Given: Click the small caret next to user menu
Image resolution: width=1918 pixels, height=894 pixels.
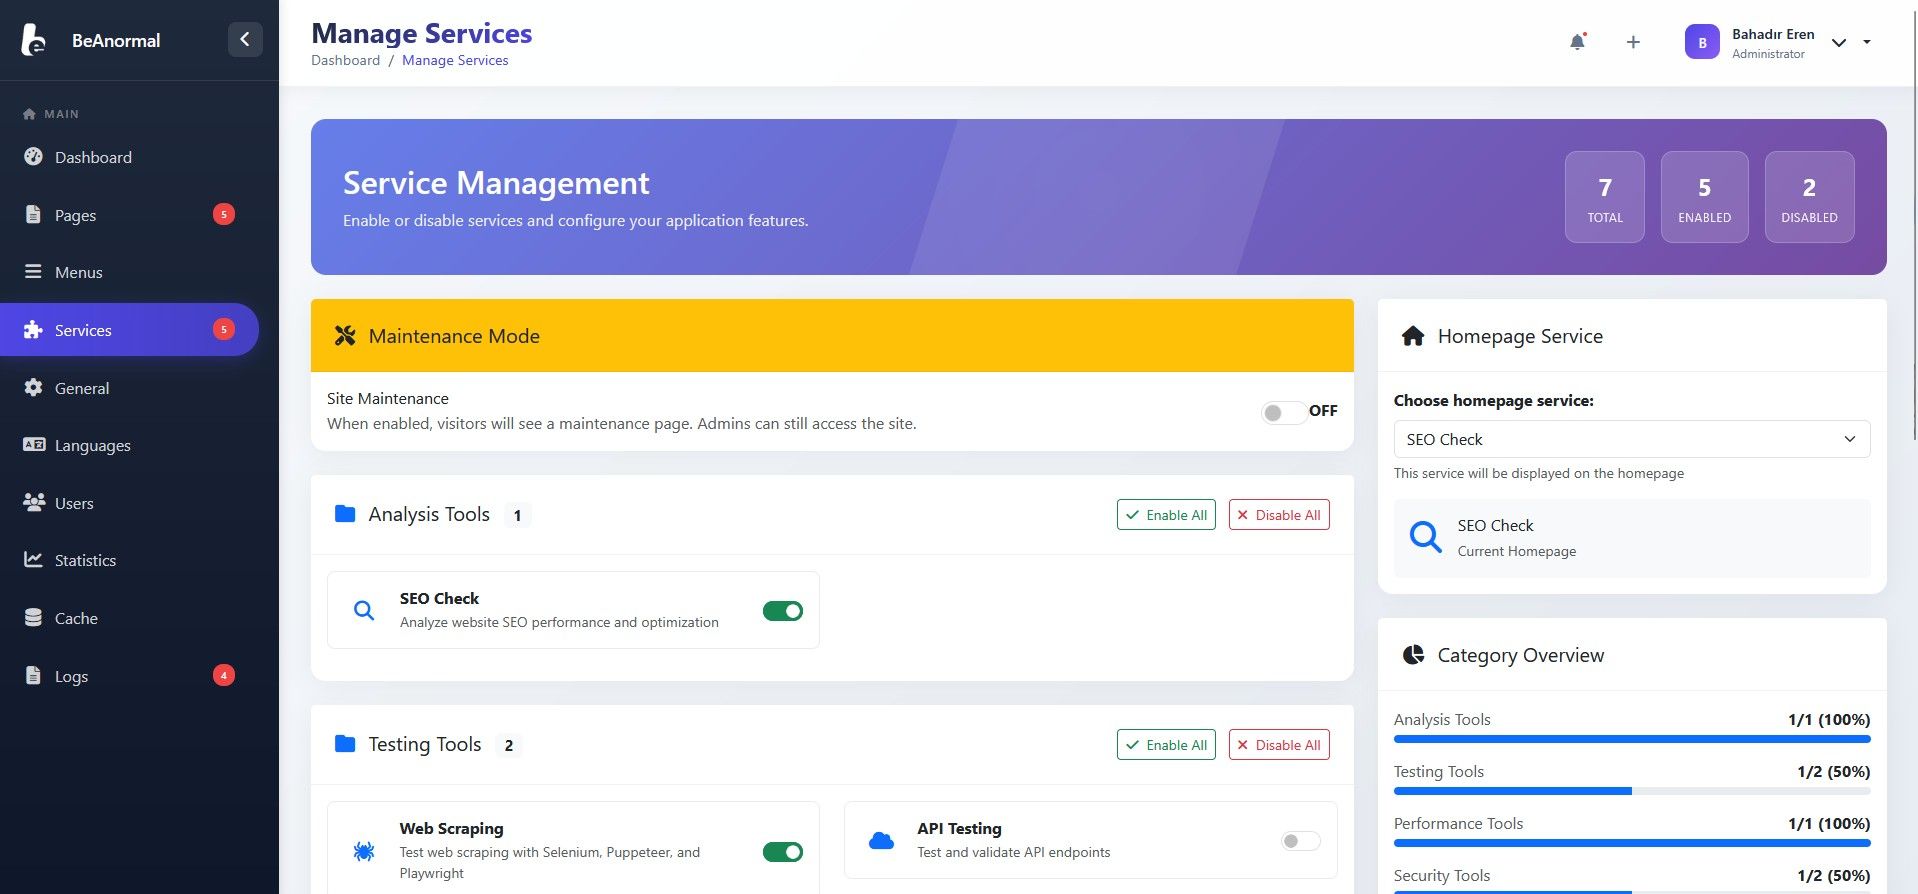Looking at the screenshot, I should [1867, 42].
